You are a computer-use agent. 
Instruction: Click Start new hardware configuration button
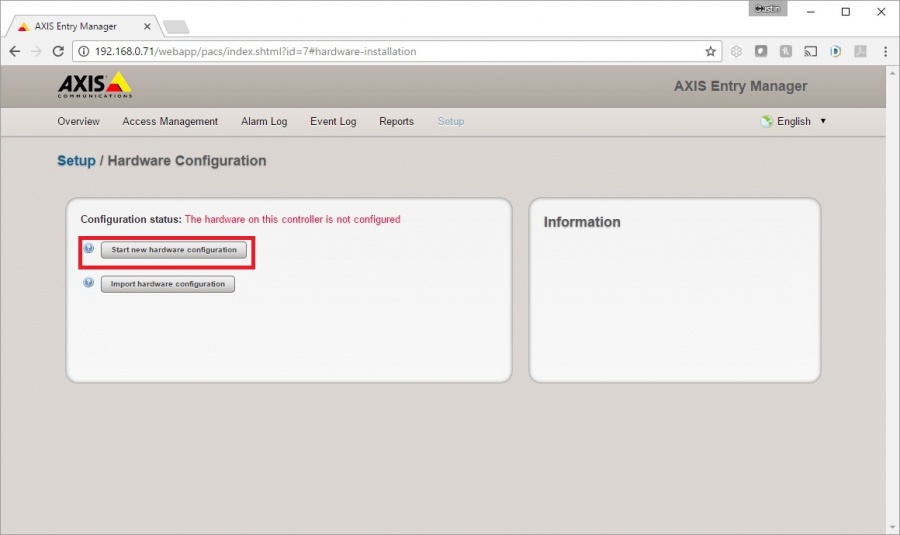point(174,250)
